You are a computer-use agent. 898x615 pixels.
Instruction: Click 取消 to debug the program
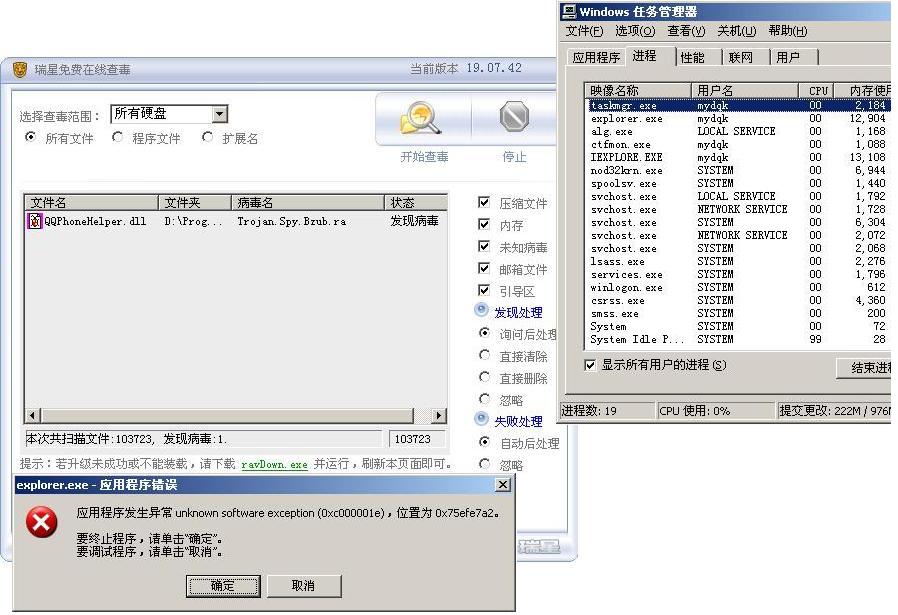pyautogui.click(x=304, y=586)
